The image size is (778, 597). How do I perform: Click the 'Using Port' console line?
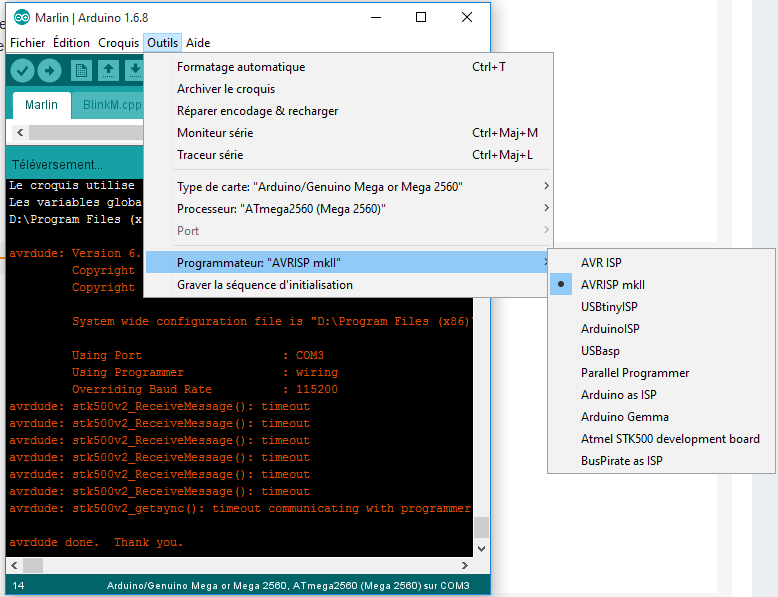pyautogui.click(x=197, y=355)
